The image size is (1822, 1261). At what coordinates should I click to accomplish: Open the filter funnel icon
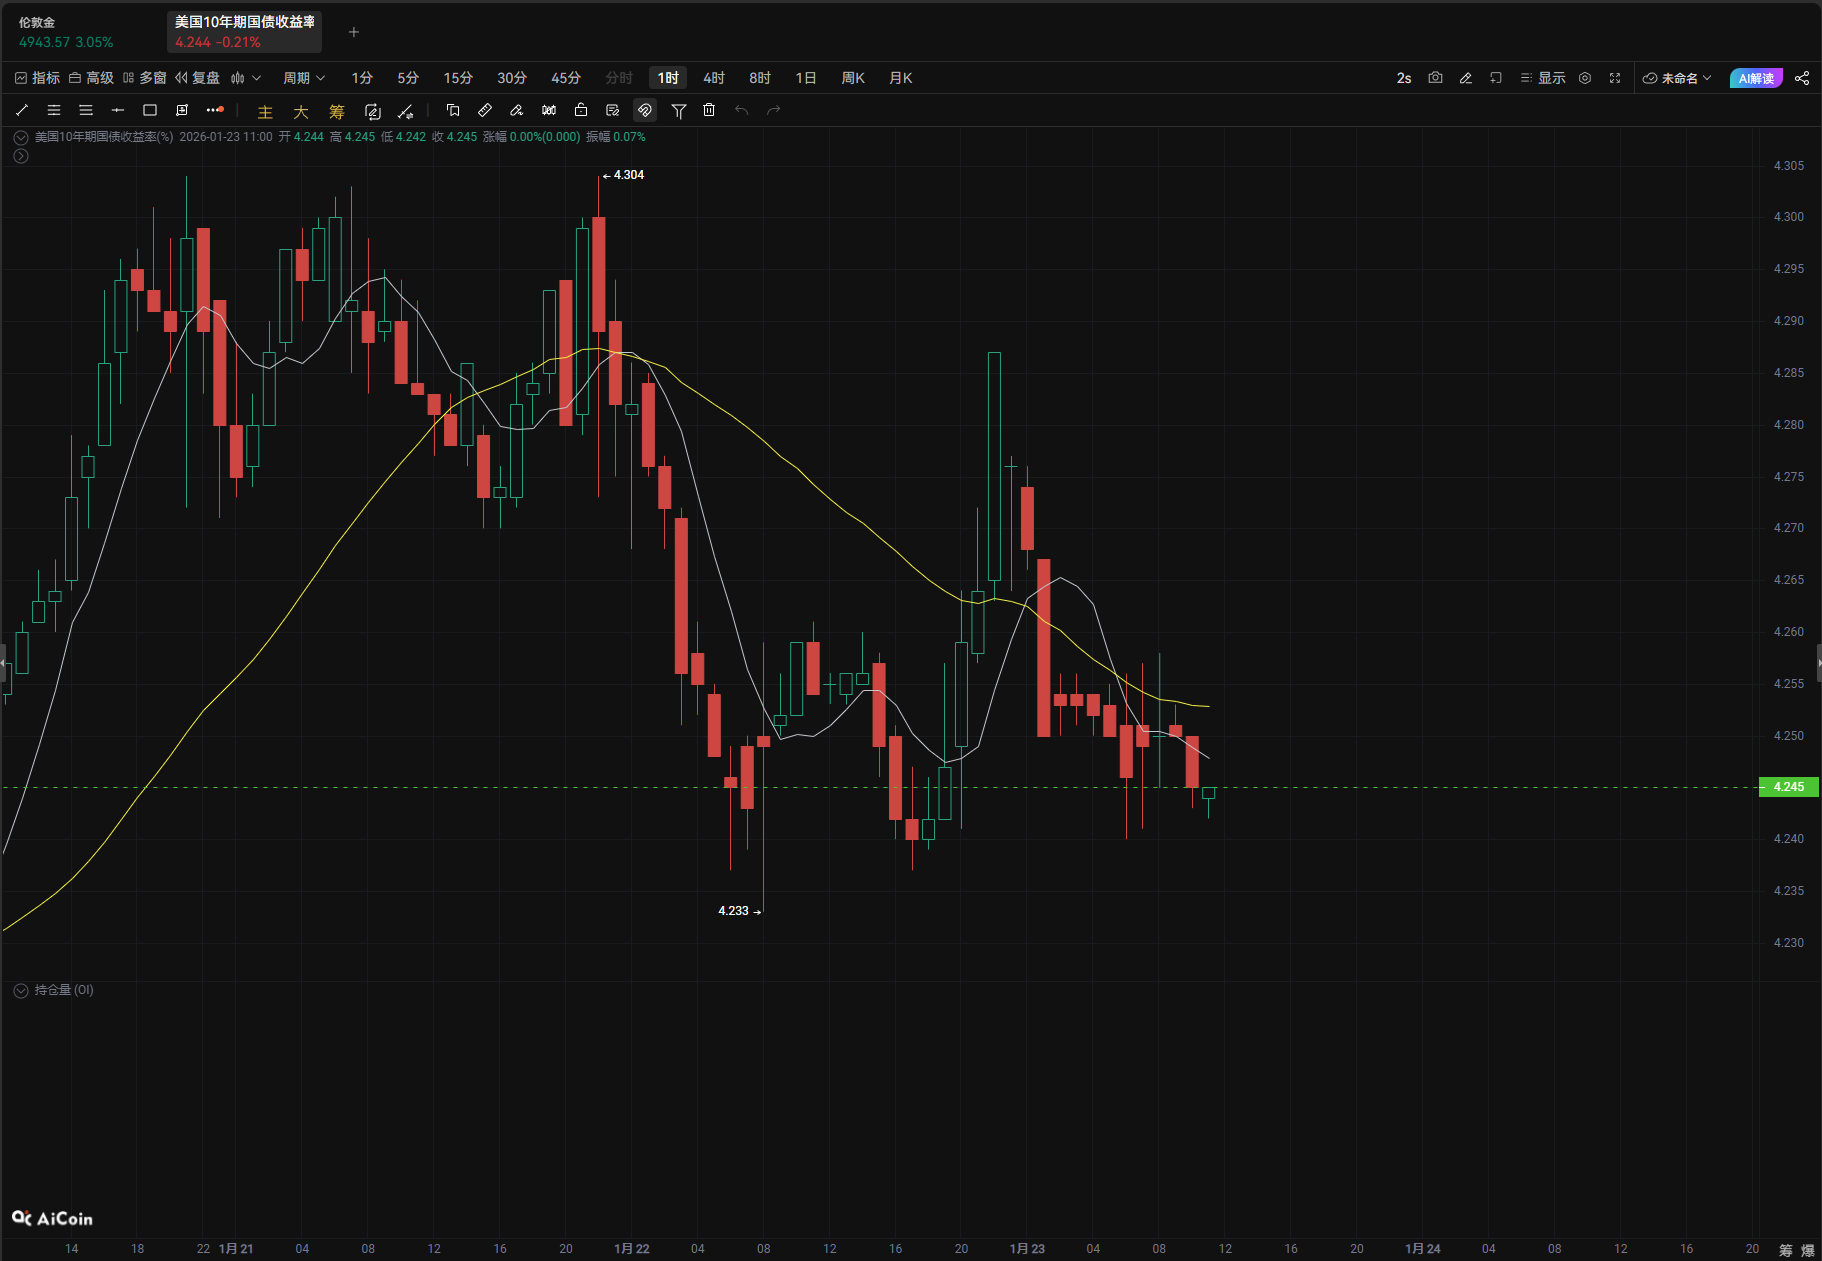[x=679, y=110]
